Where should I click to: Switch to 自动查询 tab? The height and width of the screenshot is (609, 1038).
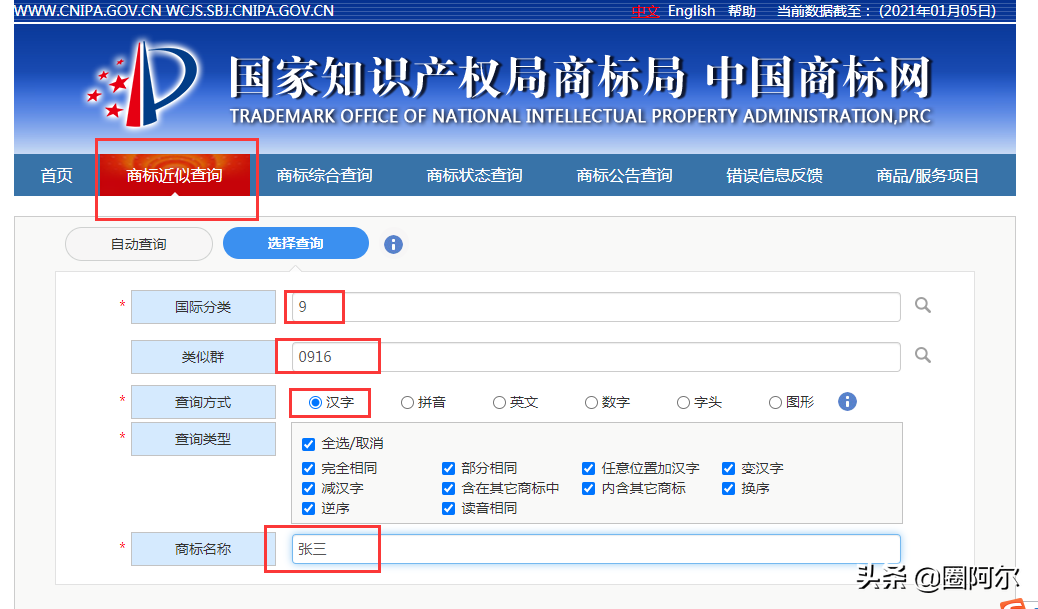coord(139,244)
